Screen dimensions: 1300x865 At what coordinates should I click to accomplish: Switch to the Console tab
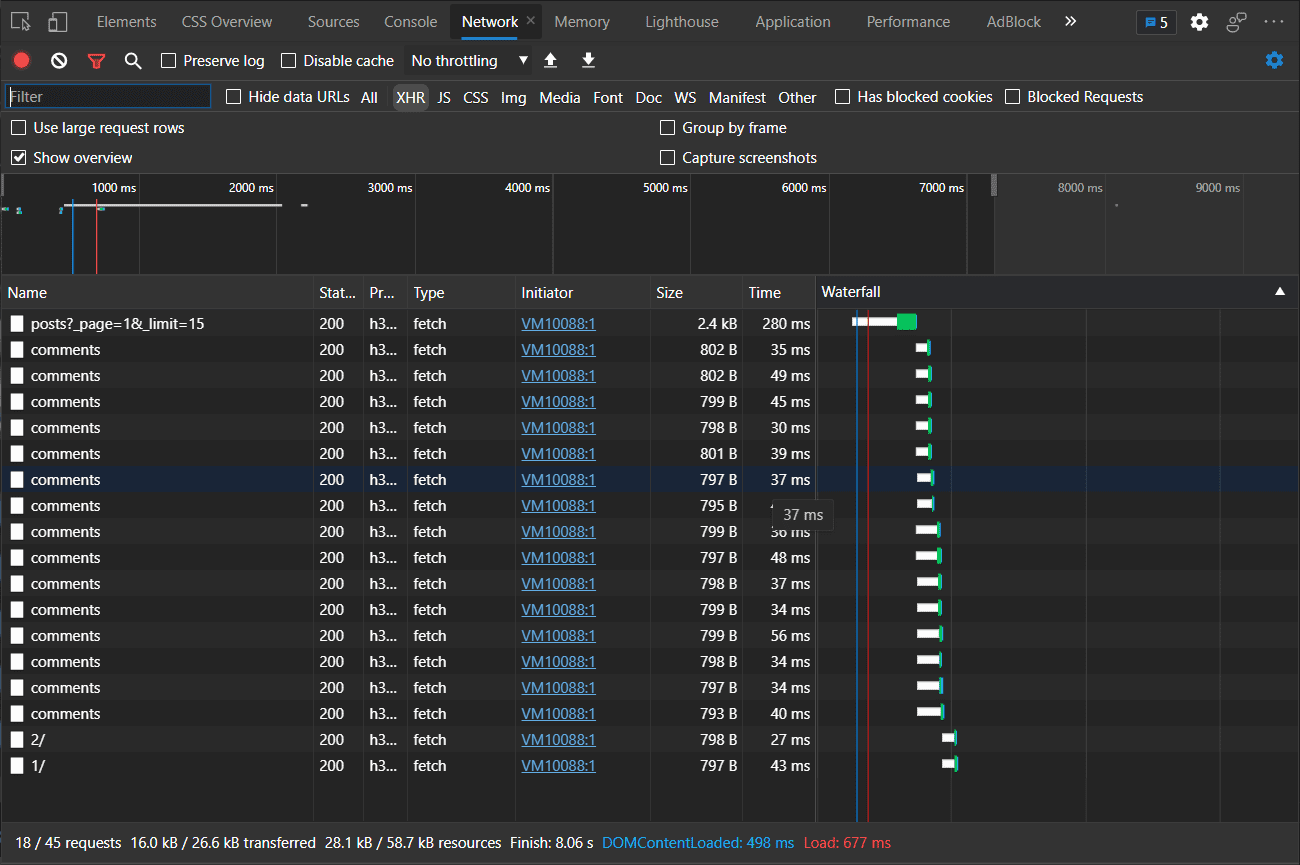tap(410, 22)
